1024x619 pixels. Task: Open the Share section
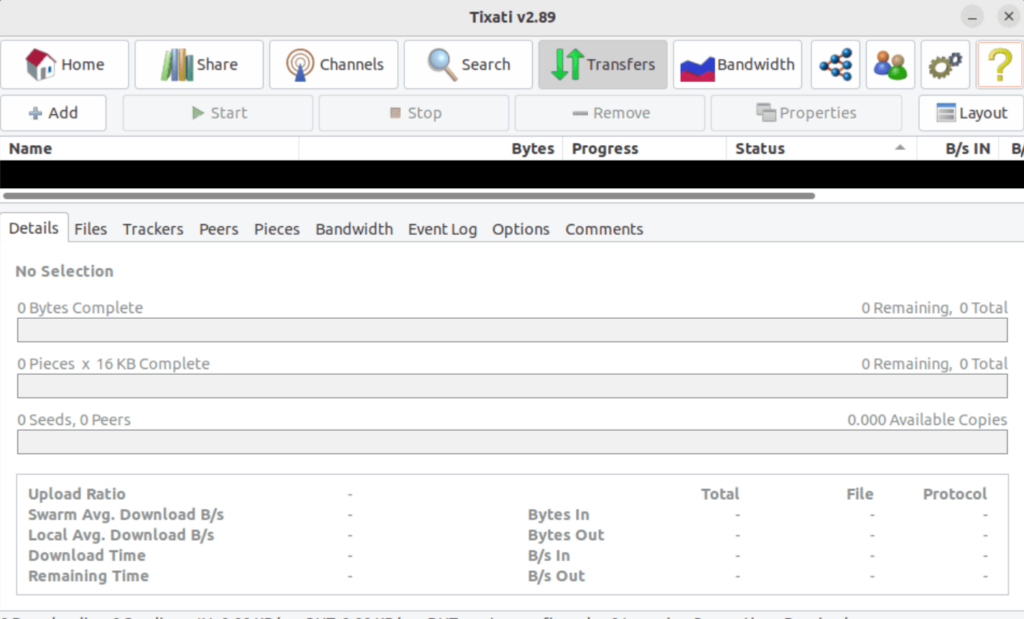pos(199,65)
